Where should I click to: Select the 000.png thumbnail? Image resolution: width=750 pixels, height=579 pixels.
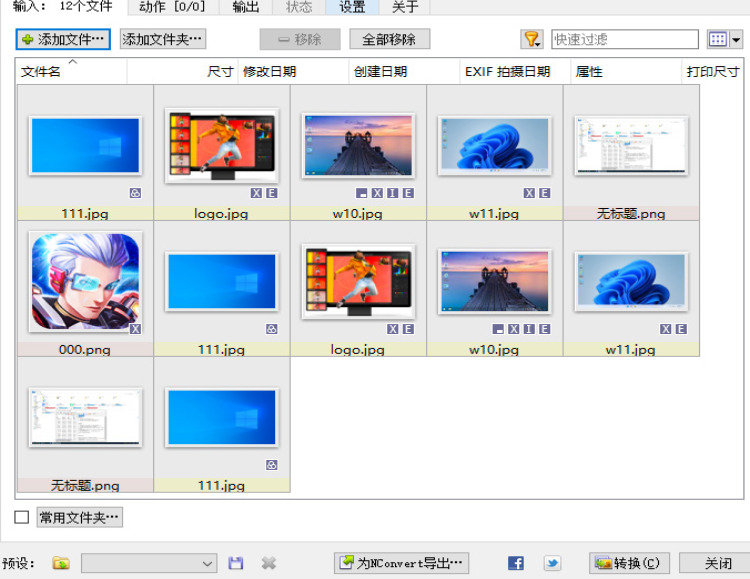tap(86, 282)
